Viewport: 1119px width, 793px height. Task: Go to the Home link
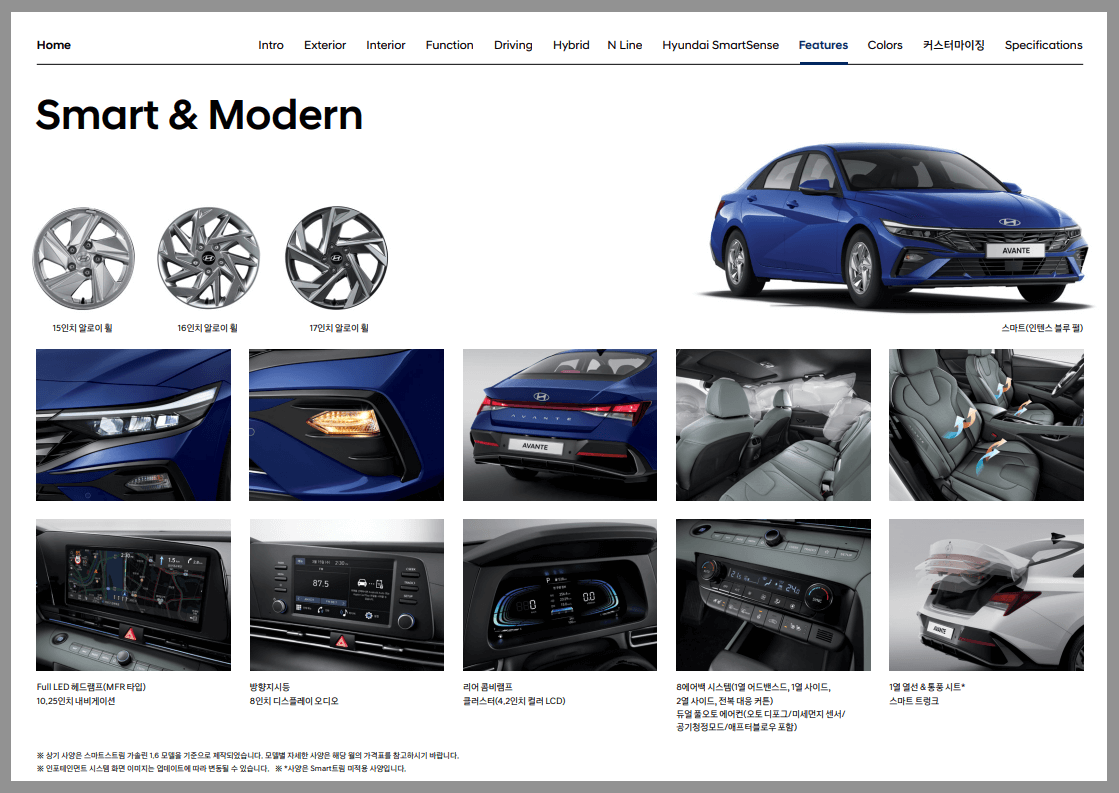(54, 45)
